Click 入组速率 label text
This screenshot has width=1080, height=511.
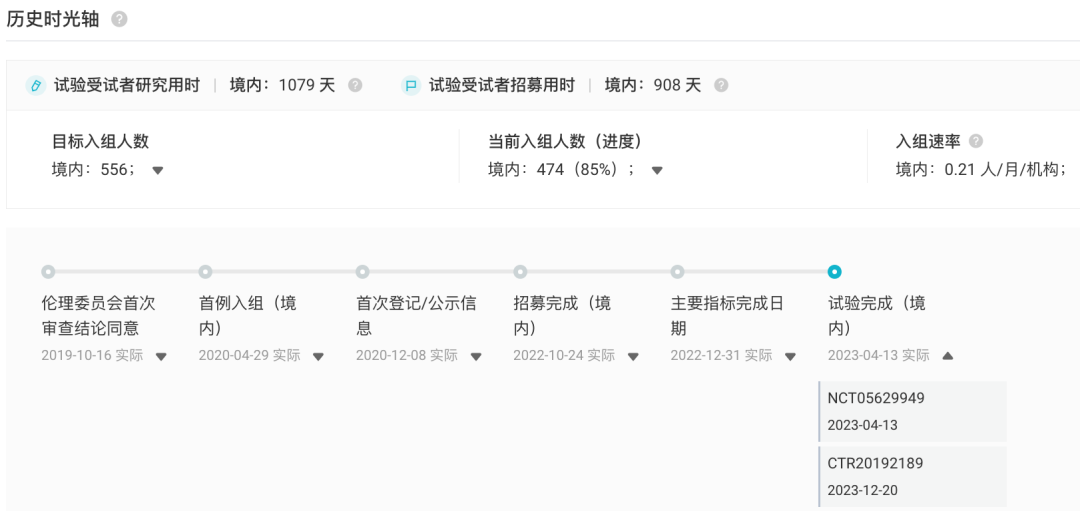coord(928,142)
